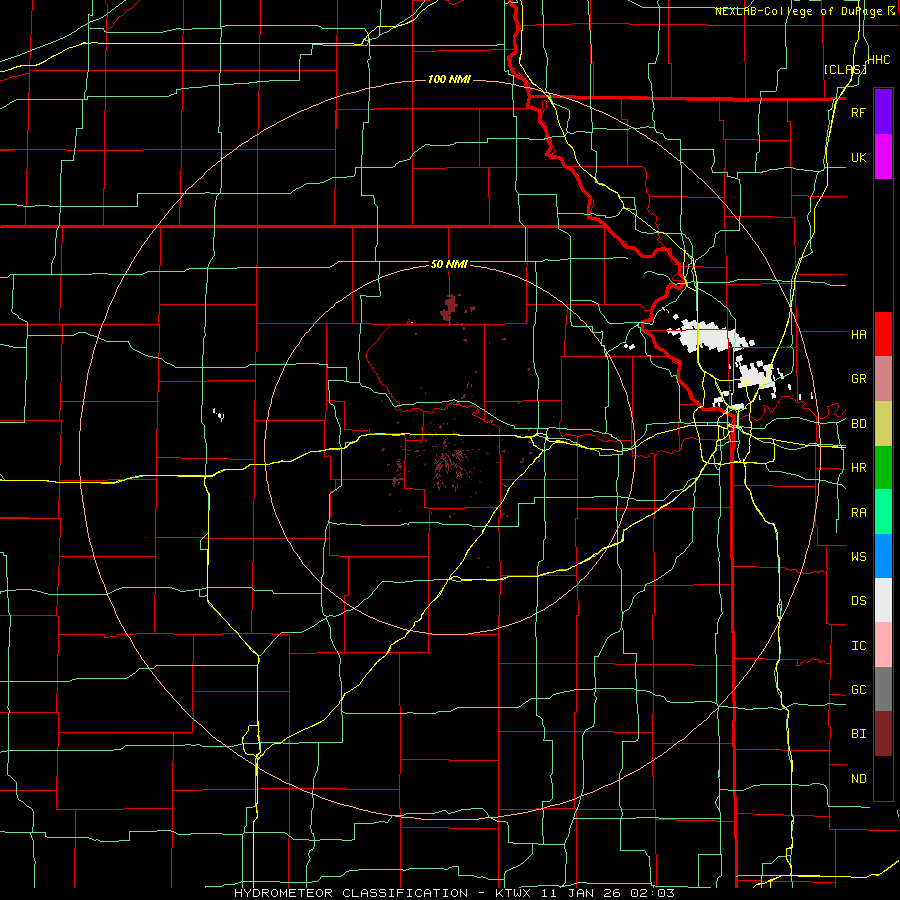Image resolution: width=900 pixels, height=900 pixels.
Task: Click the blue WS legend swatch
Action: click(883, 556)
